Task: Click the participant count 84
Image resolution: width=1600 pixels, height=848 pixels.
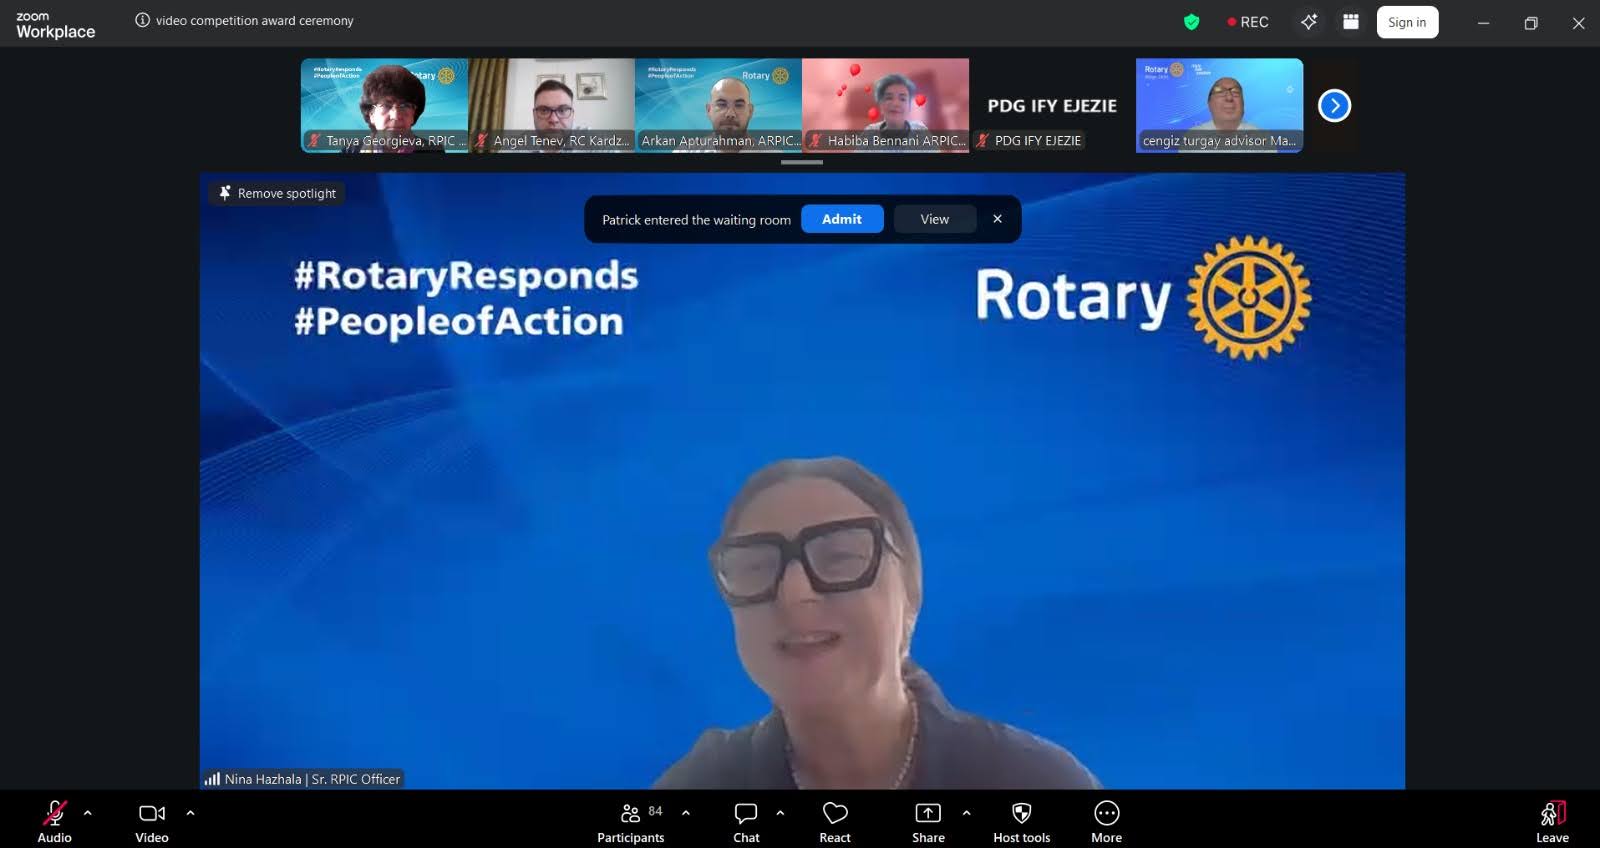Action: (x=655, y=811)
